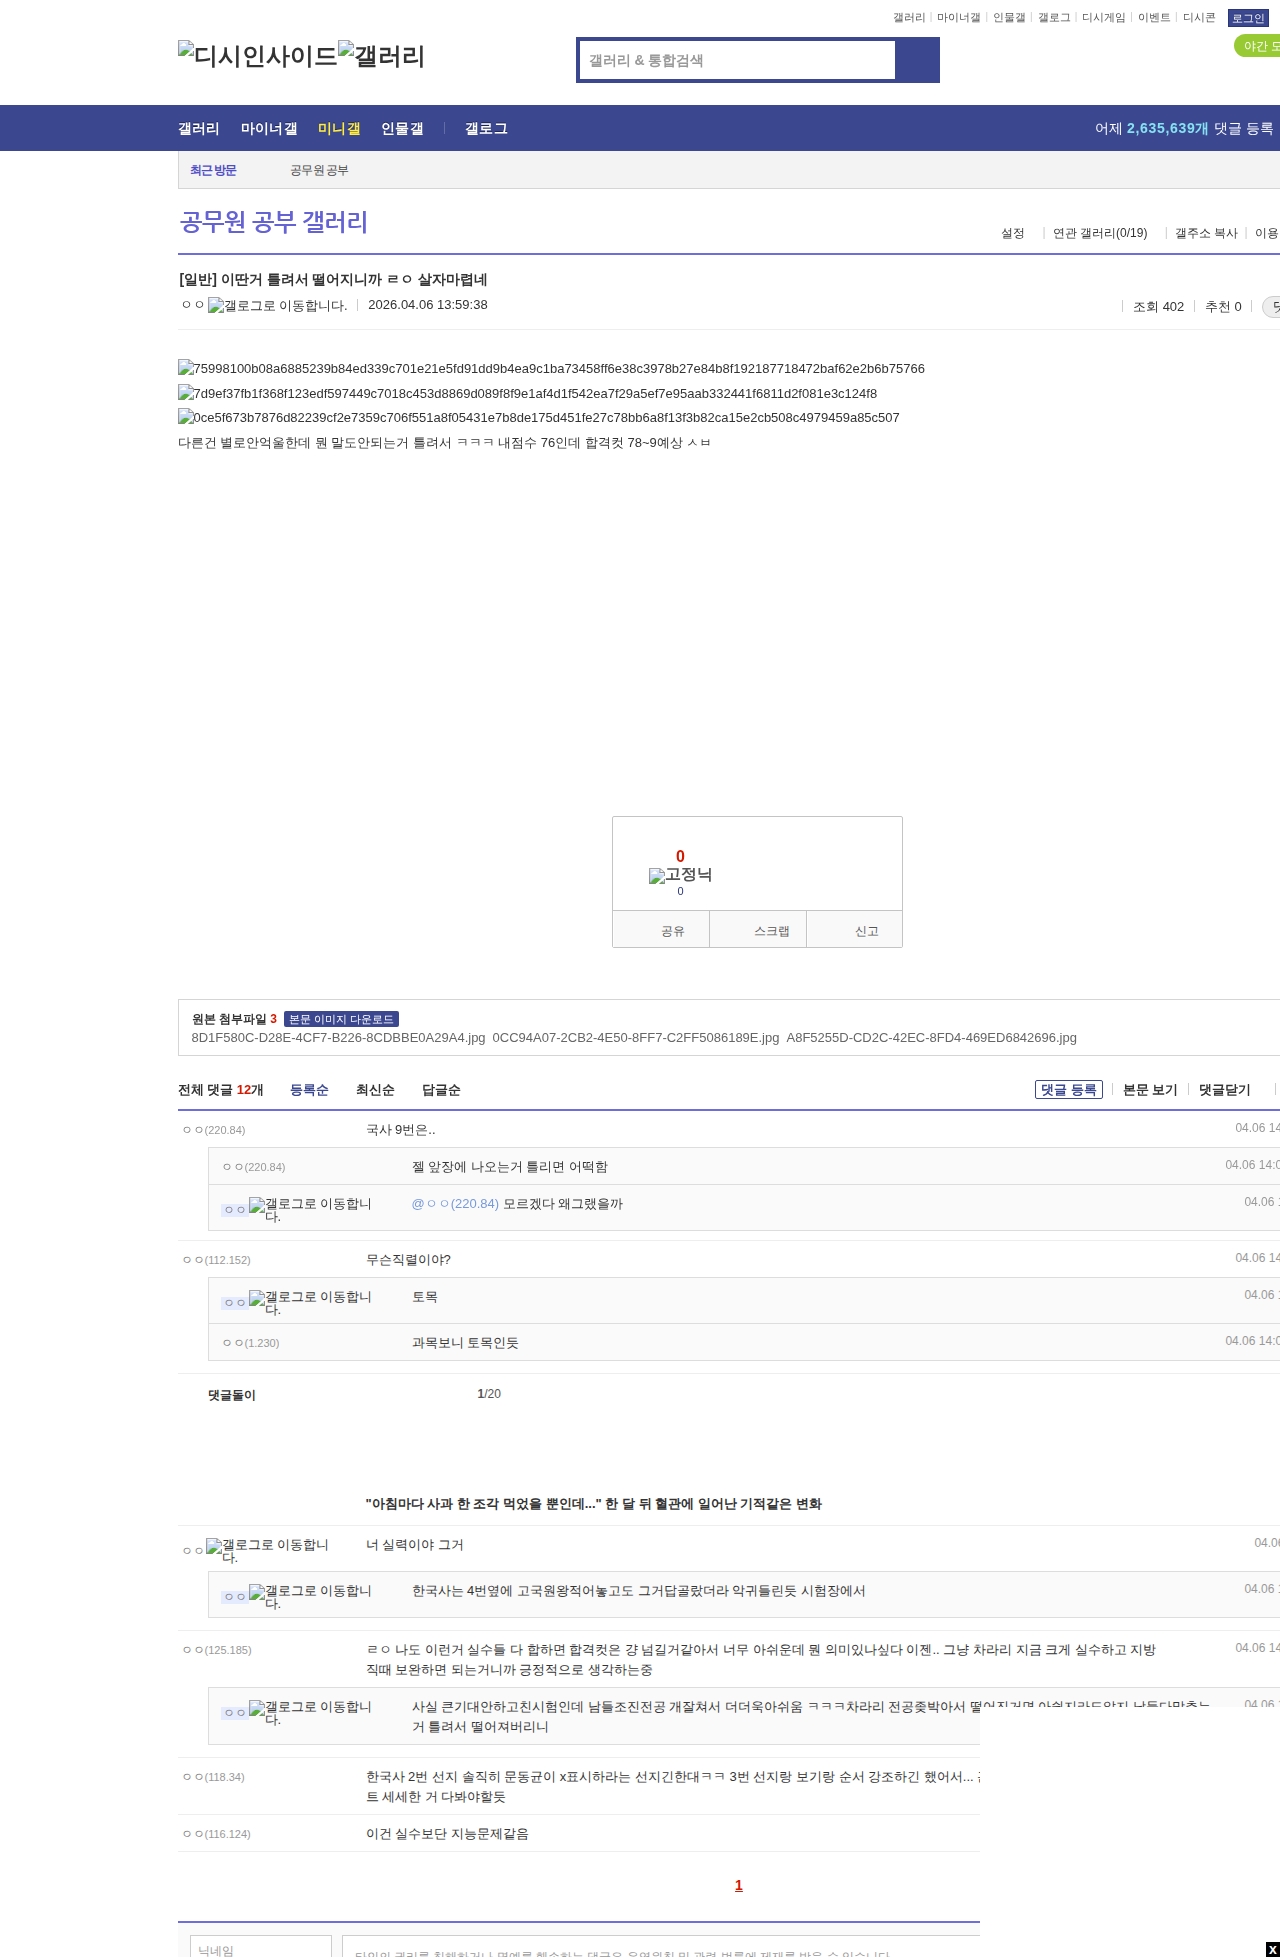Close the bottom banner with the X icon

[1272, 1950]
